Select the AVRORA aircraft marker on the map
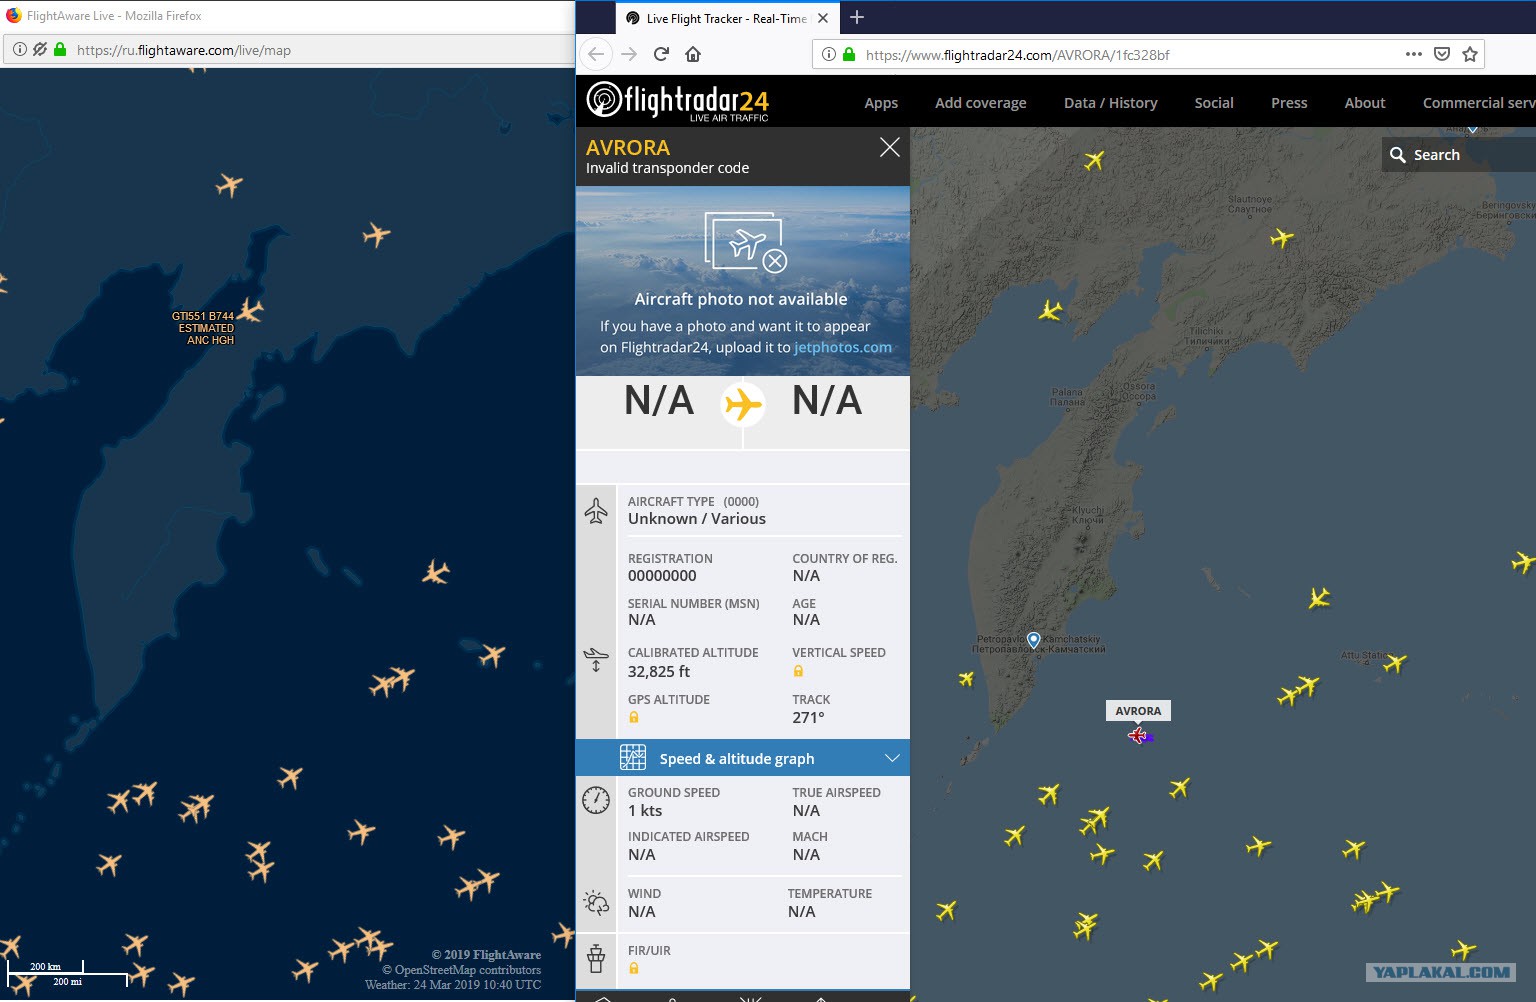1536x1002 pixels. tap(1138, 736)
